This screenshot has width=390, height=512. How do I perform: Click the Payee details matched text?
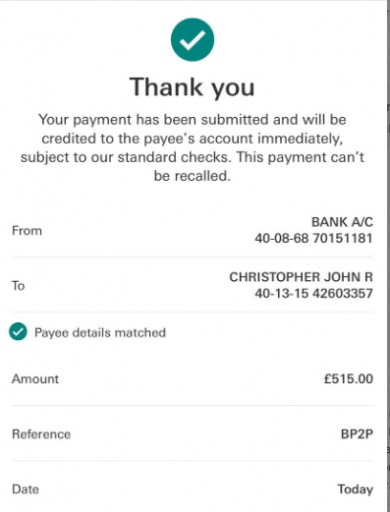tap(100, 333)
